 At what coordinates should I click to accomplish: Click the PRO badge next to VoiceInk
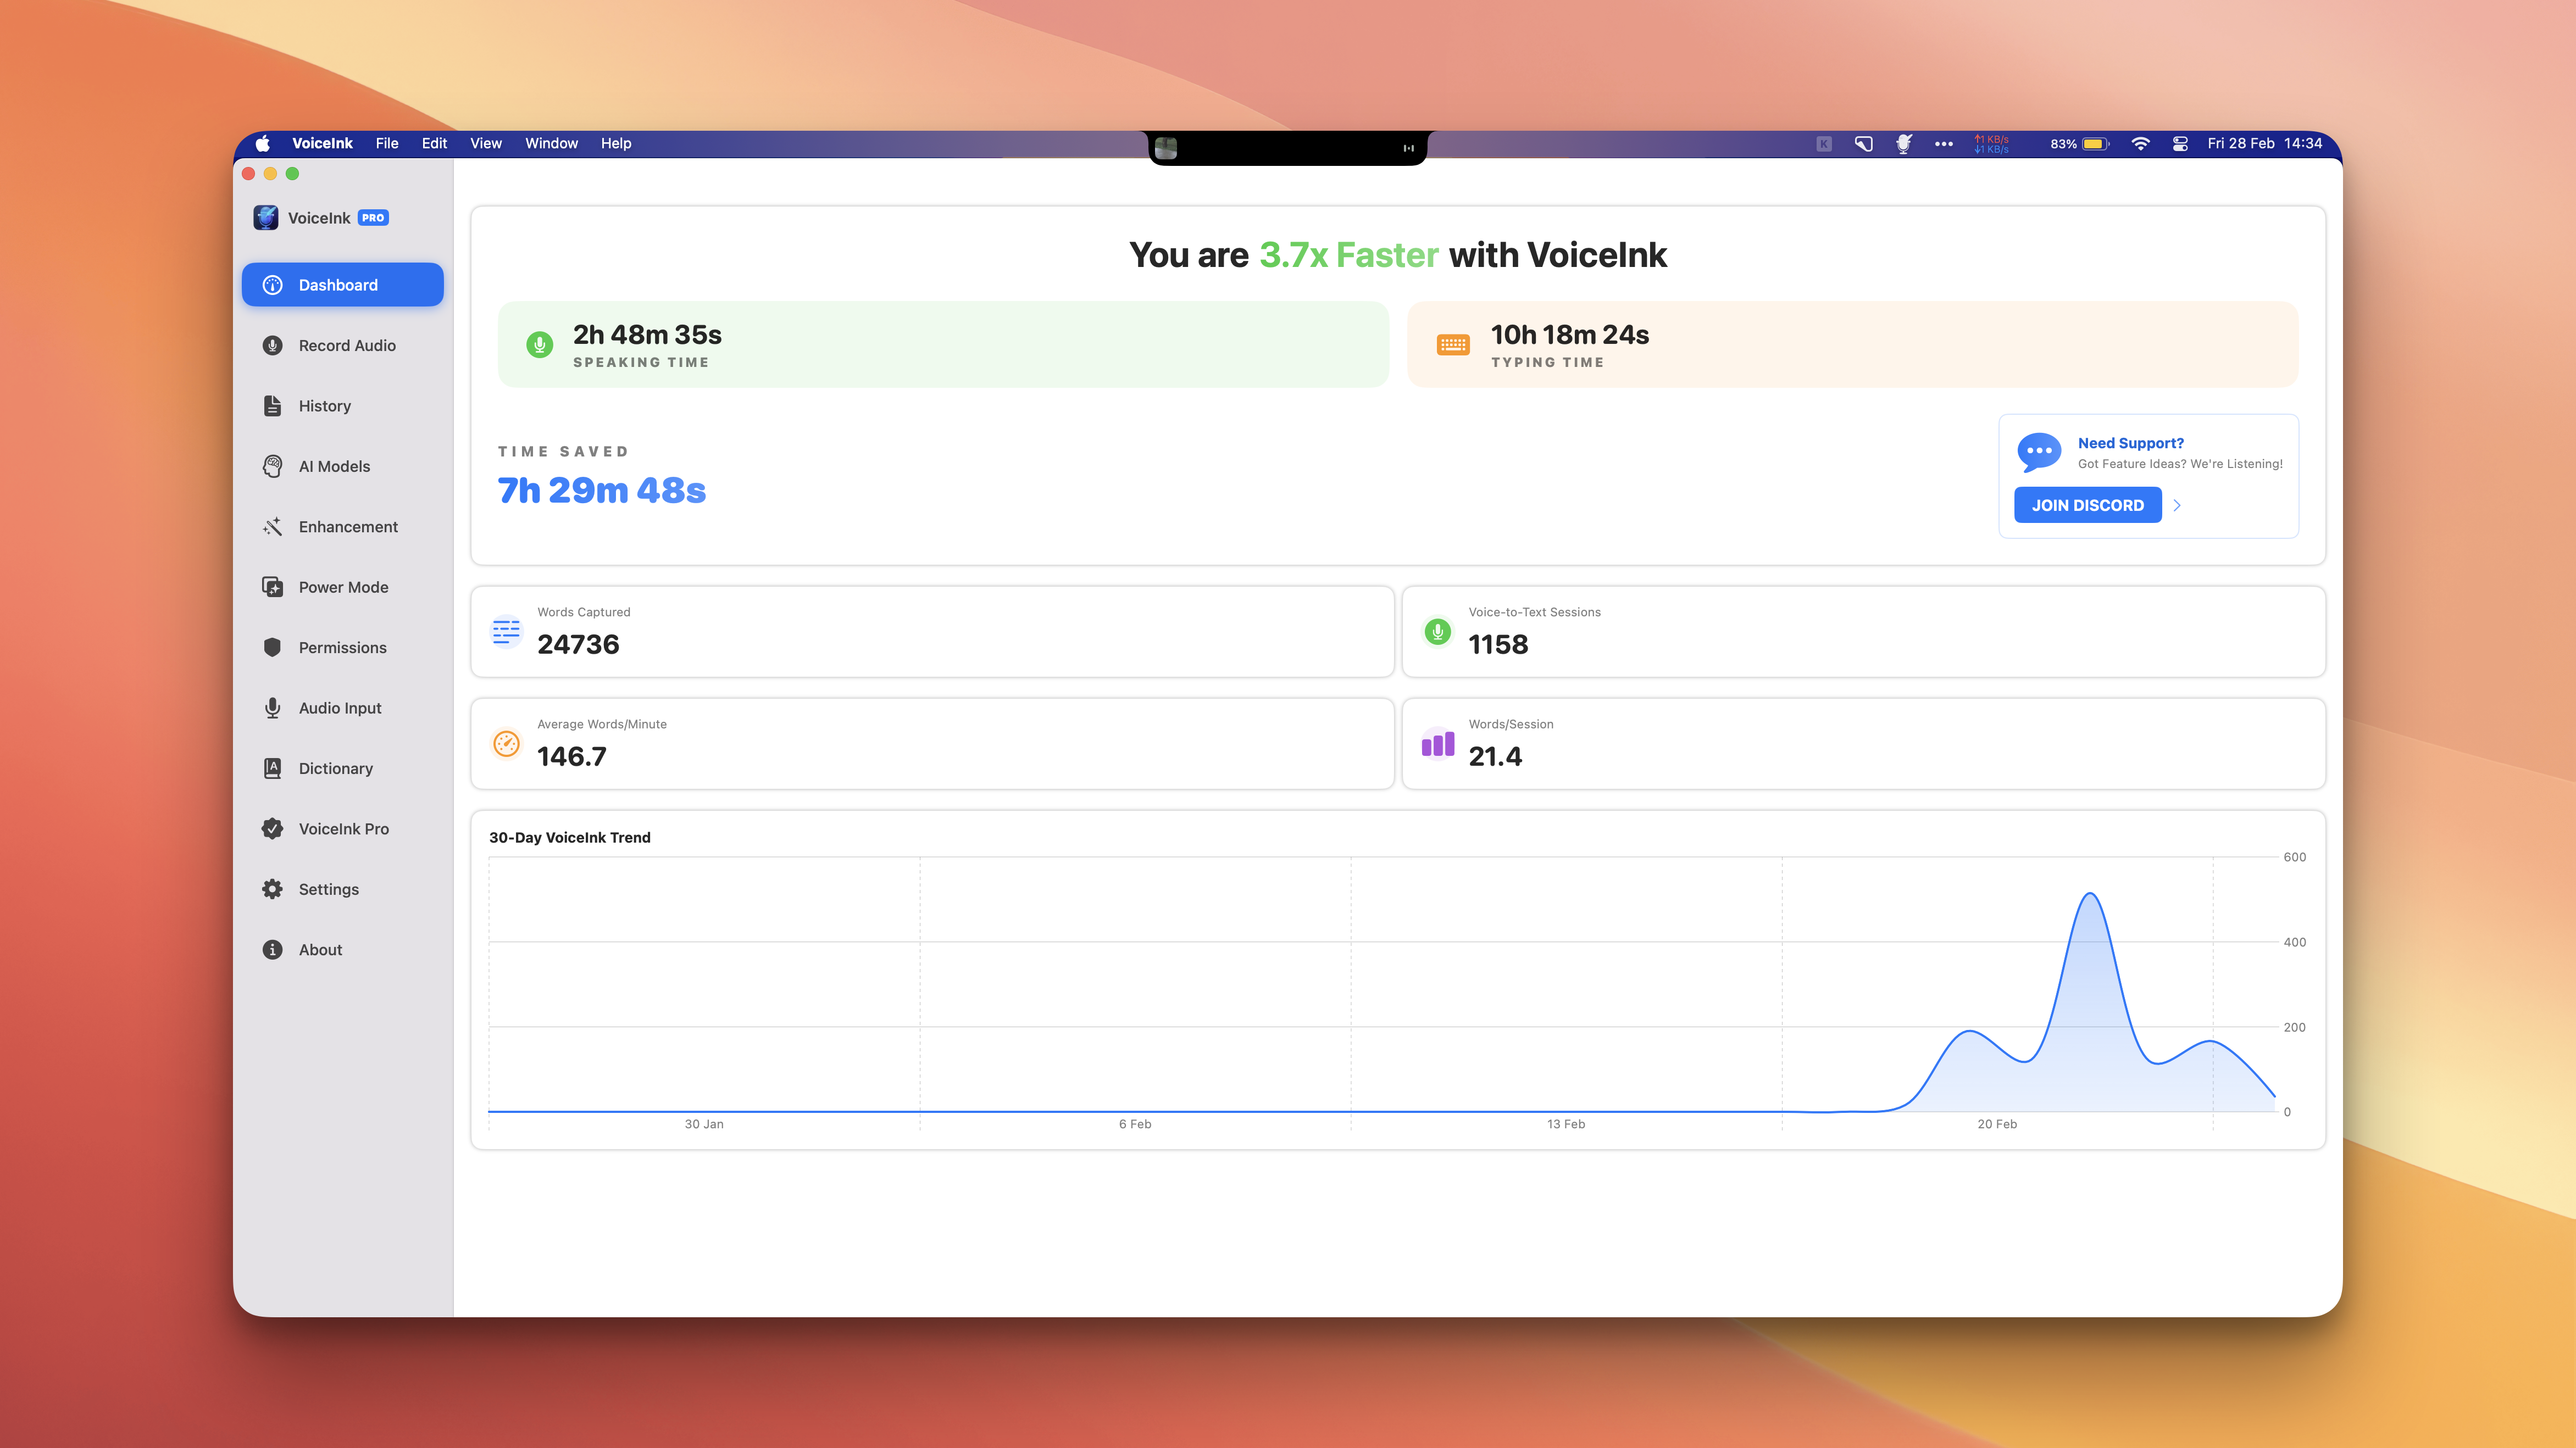(x=372, y=217)
